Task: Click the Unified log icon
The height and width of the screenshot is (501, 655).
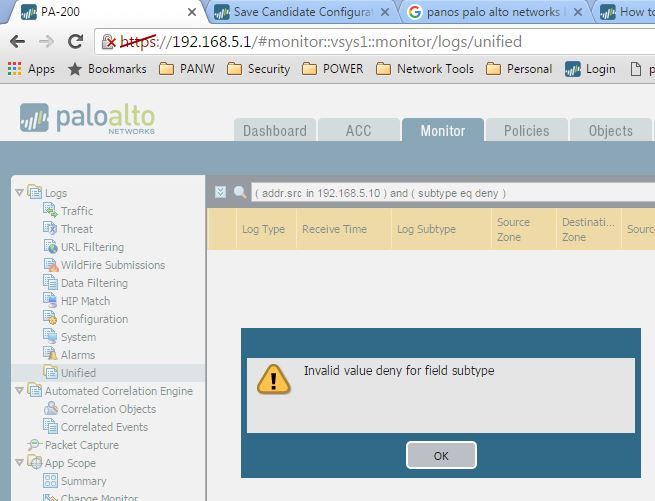Action: [51, 372]
